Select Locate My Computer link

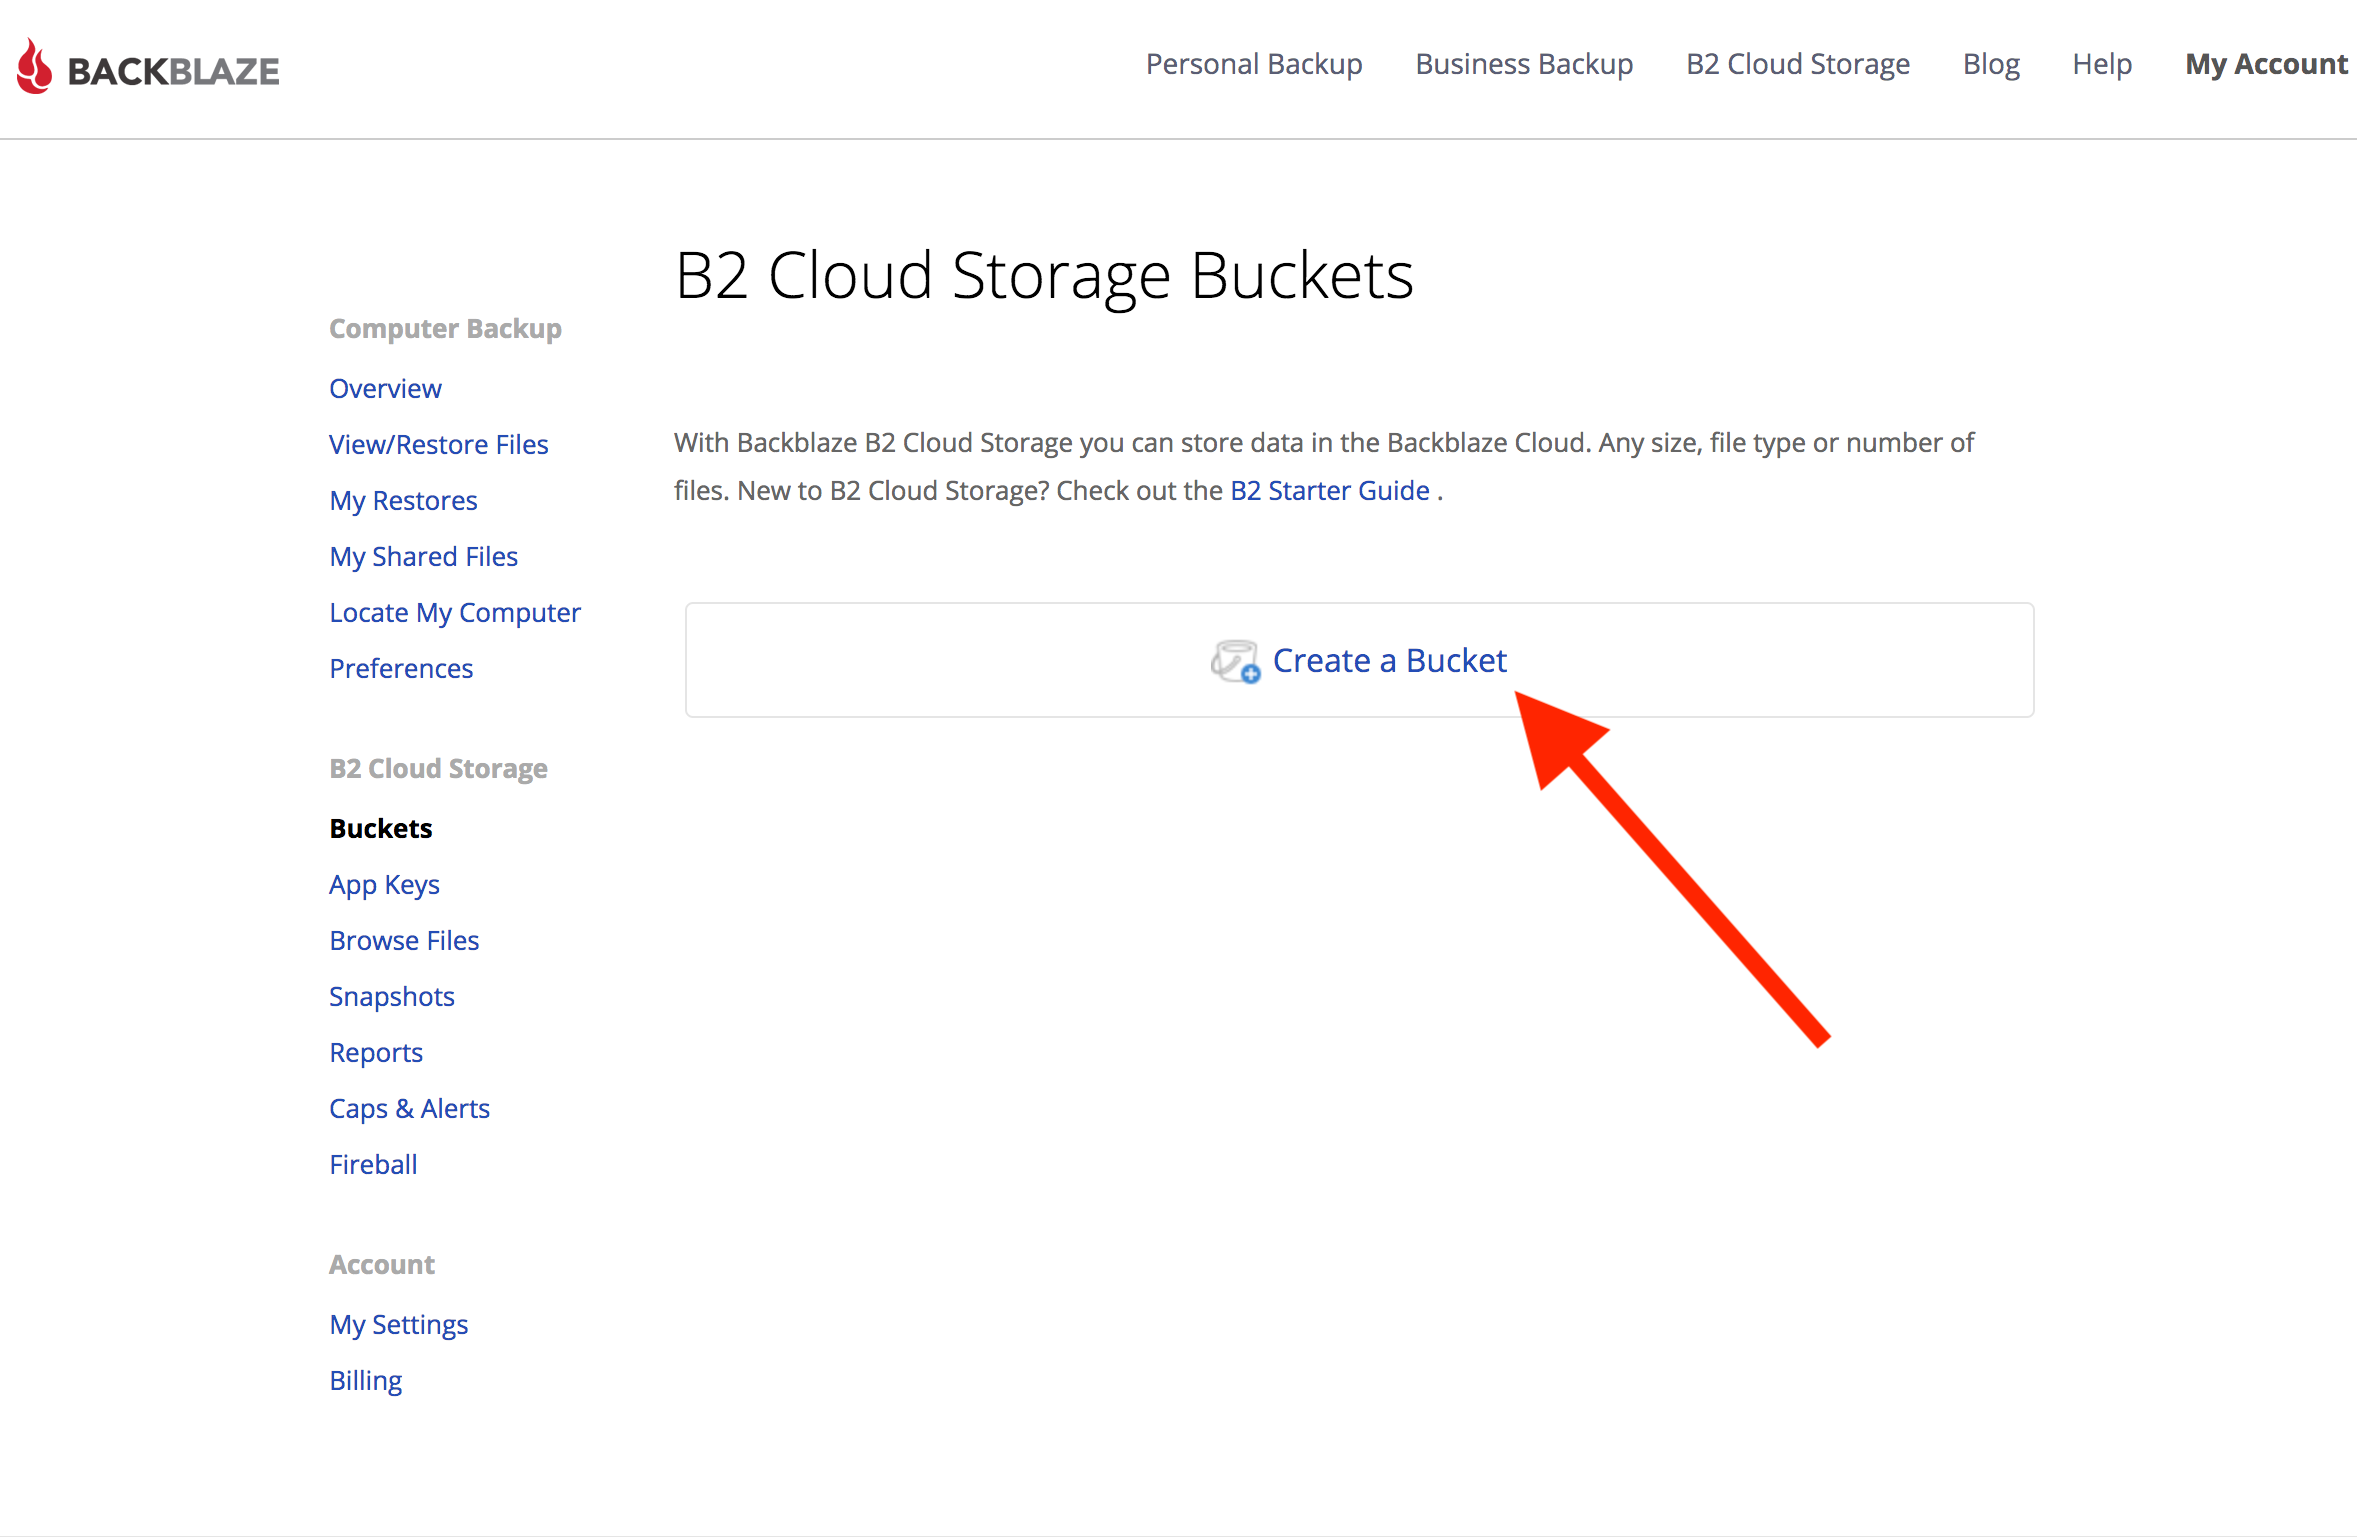coord(455,612)
